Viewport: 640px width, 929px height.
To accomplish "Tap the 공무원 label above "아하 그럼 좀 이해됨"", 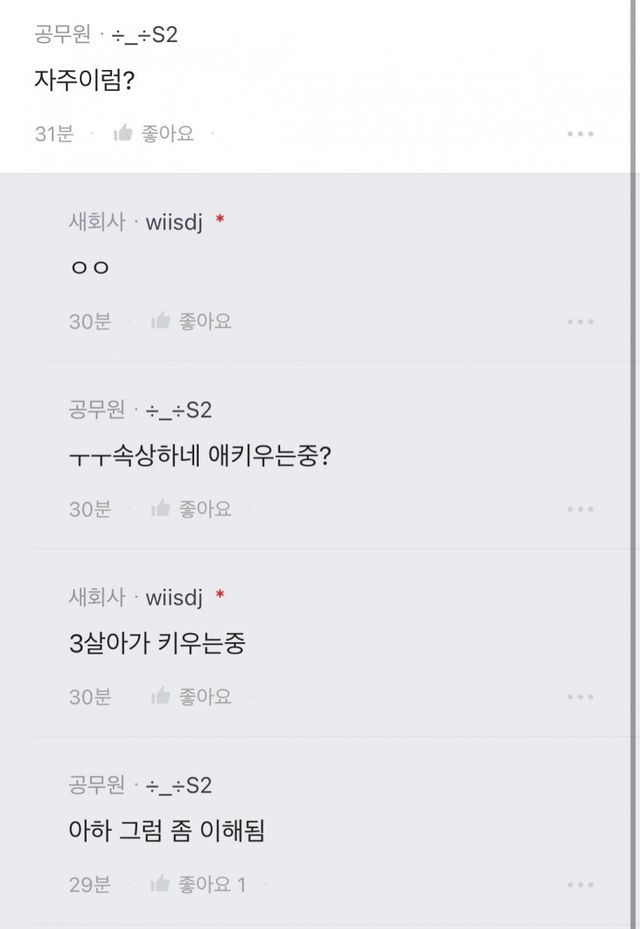I will pos(97,785).
